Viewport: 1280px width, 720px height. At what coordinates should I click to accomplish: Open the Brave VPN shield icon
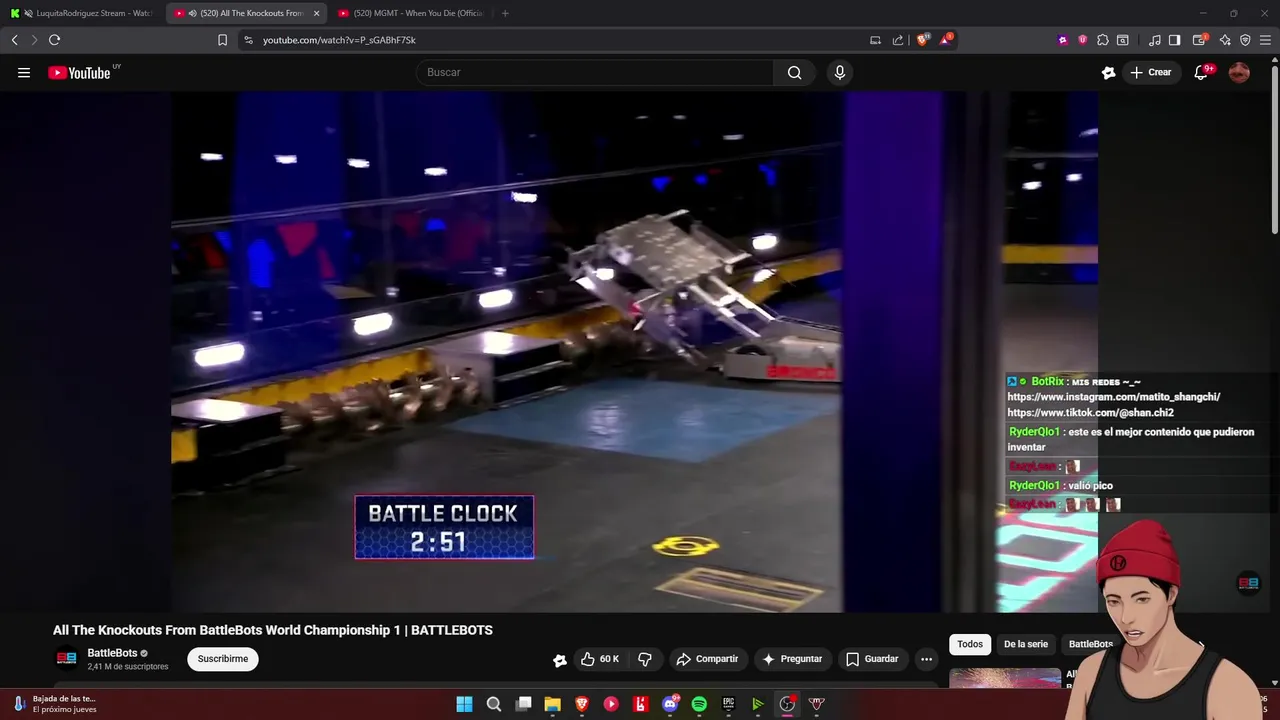click(1245, 40)
